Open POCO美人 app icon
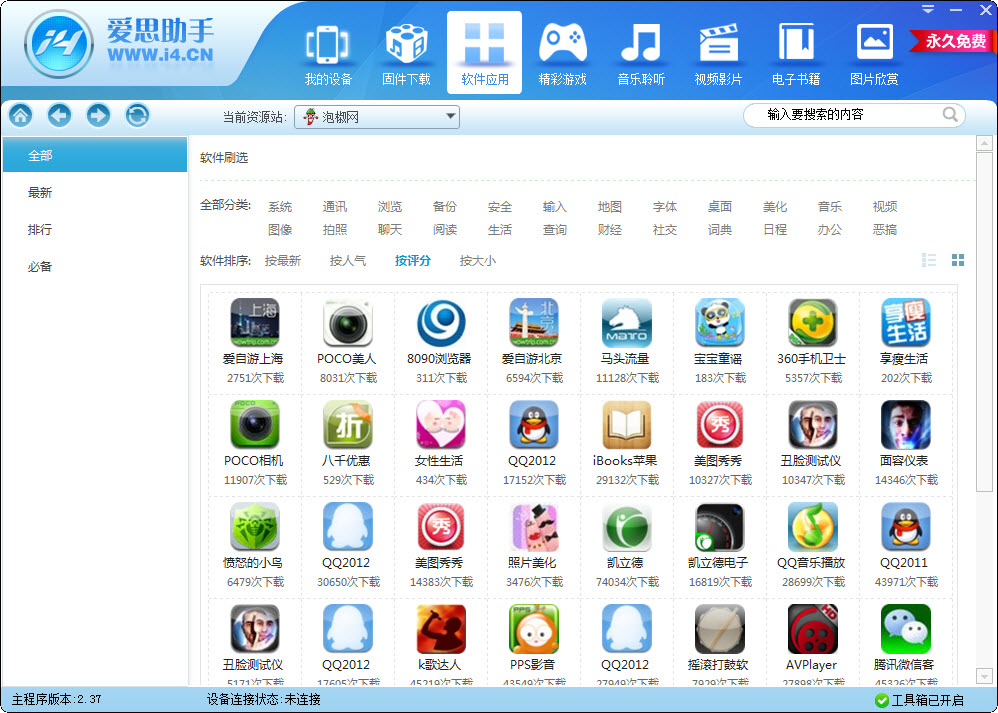The height and width of the screenshot is (713, 998). click(x=348, y=323)
